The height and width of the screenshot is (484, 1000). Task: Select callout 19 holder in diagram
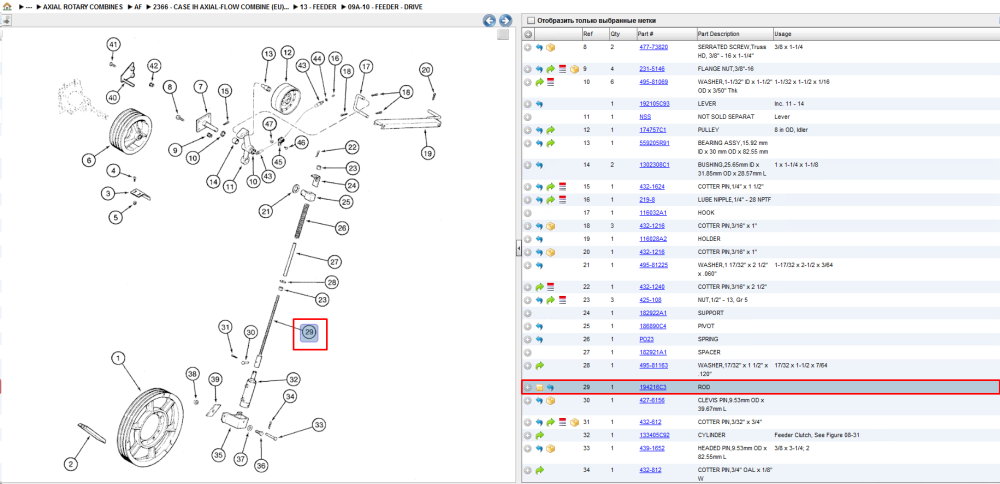coord(427,153)
